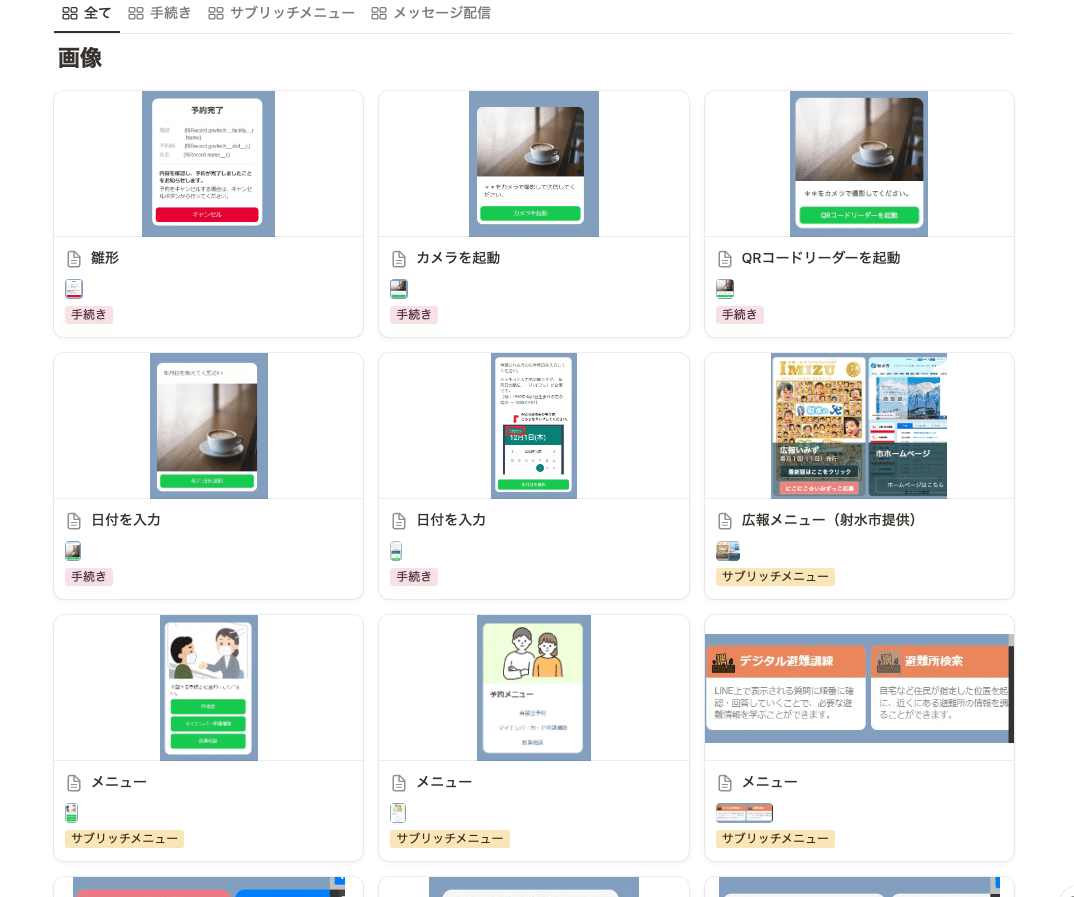Click grid icon beside メッセージ配信 tab
Image resolution: width=1074 pixels, height=897 pixels.
pos(379,13)
